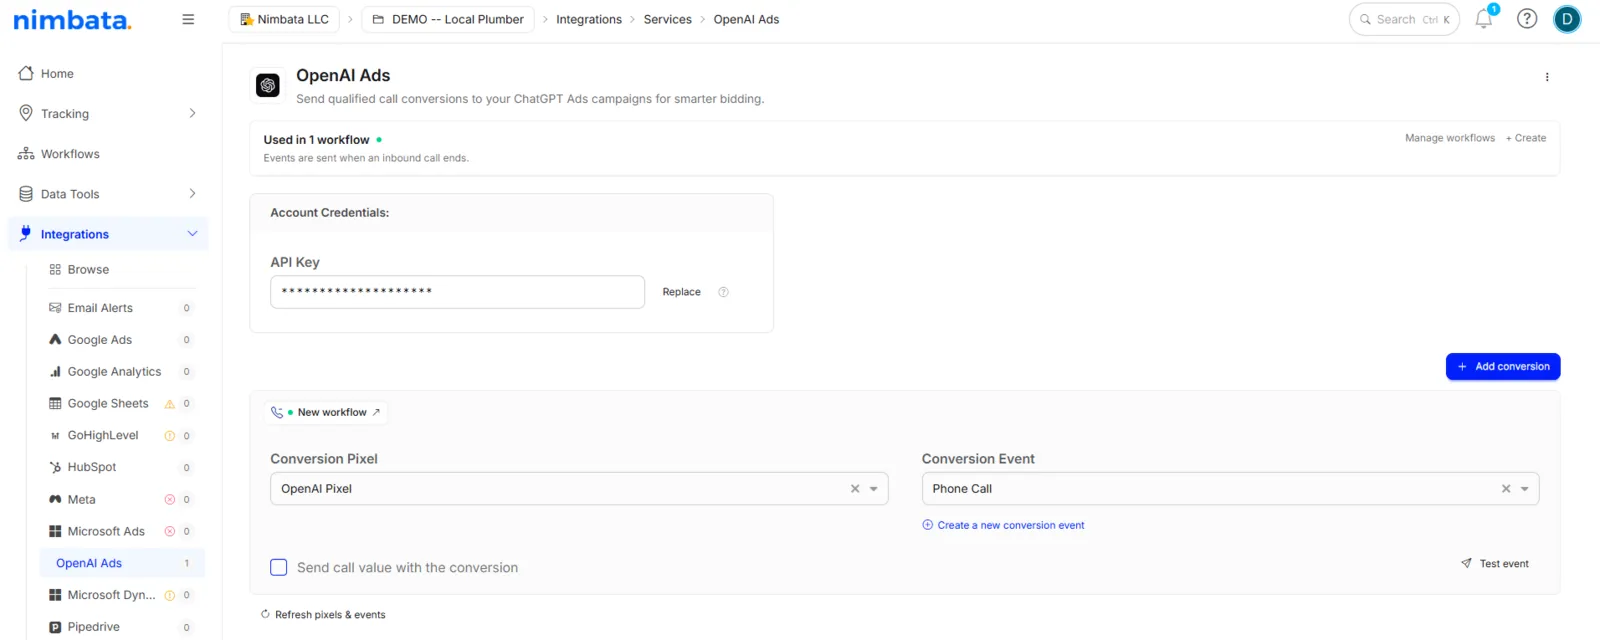This screenshot has width=1600, height=640.
Task: Click the API Key input field
Action: [x=457, y=292]
